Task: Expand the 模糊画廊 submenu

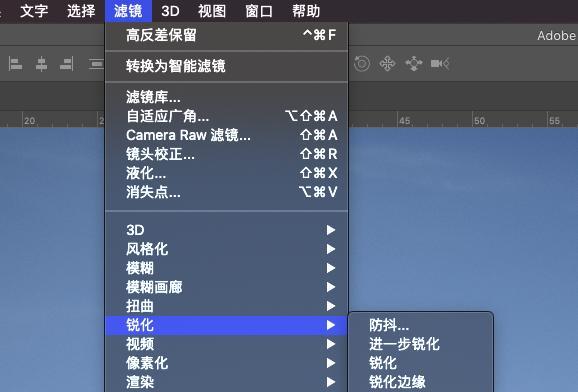Action: point(227,287)
